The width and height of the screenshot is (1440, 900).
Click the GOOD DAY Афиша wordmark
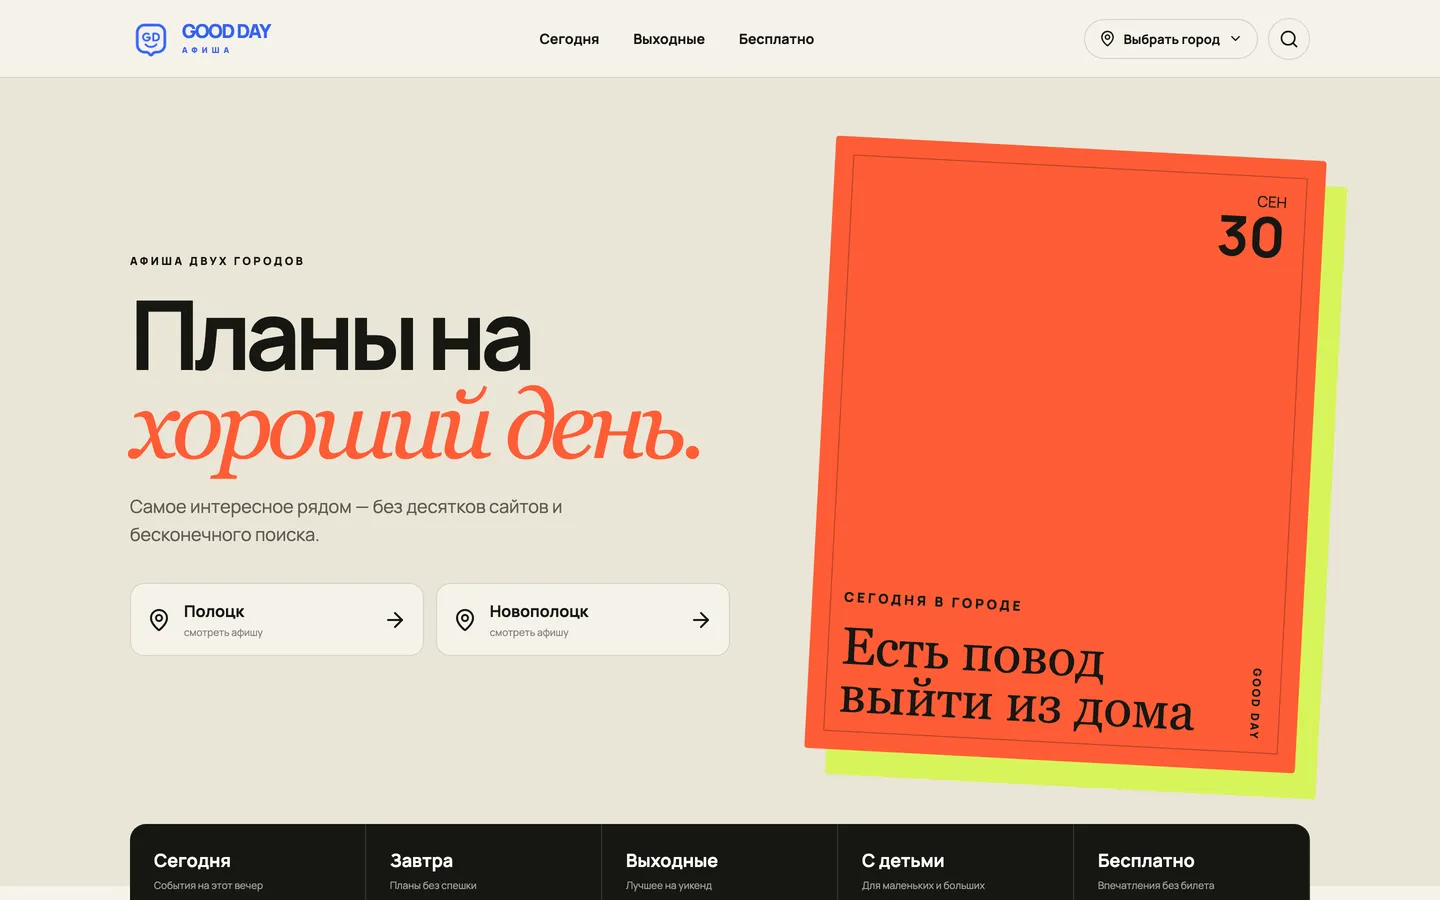(226, 38)
